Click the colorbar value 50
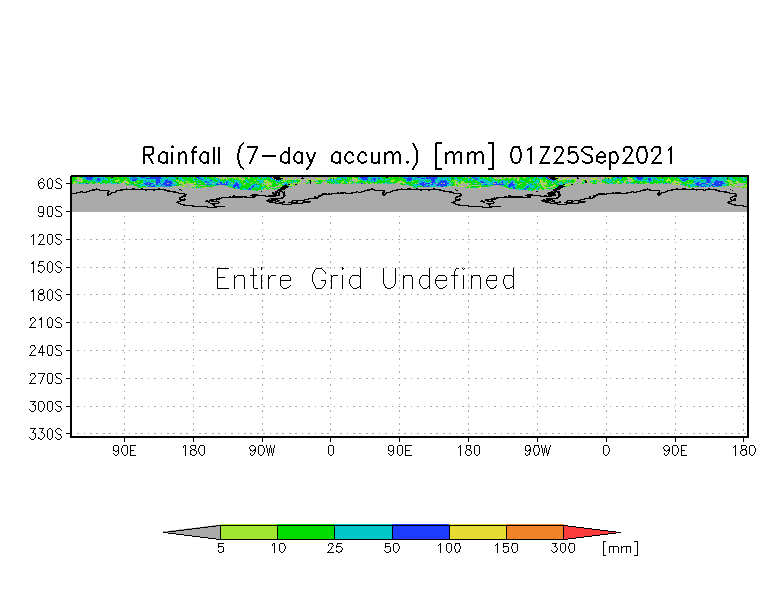Image resolution: width=784 pixels, height=612 pixels. [x=392, y=548]
